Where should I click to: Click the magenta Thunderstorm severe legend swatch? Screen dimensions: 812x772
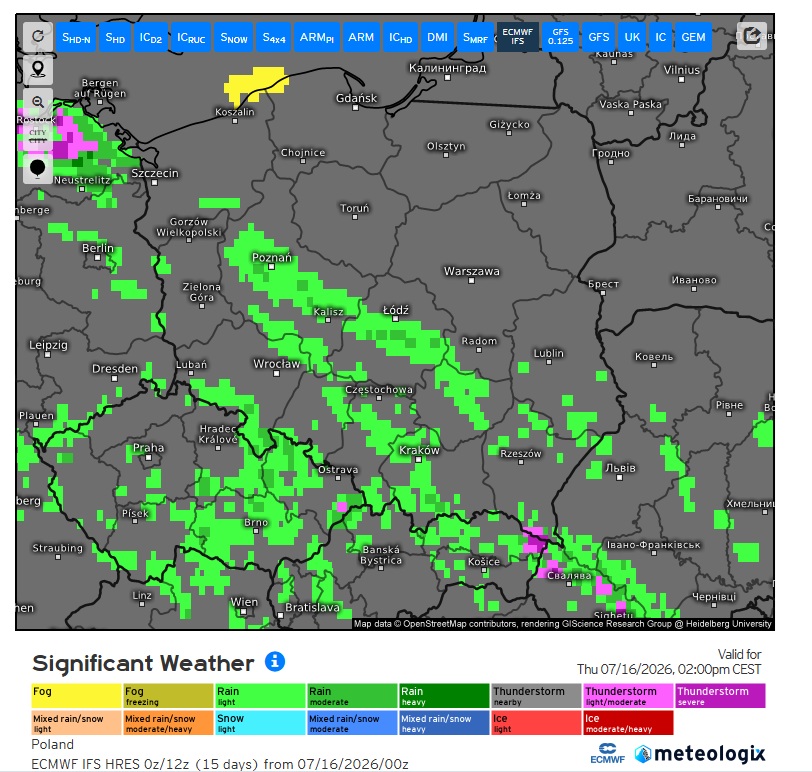point(720,696)
